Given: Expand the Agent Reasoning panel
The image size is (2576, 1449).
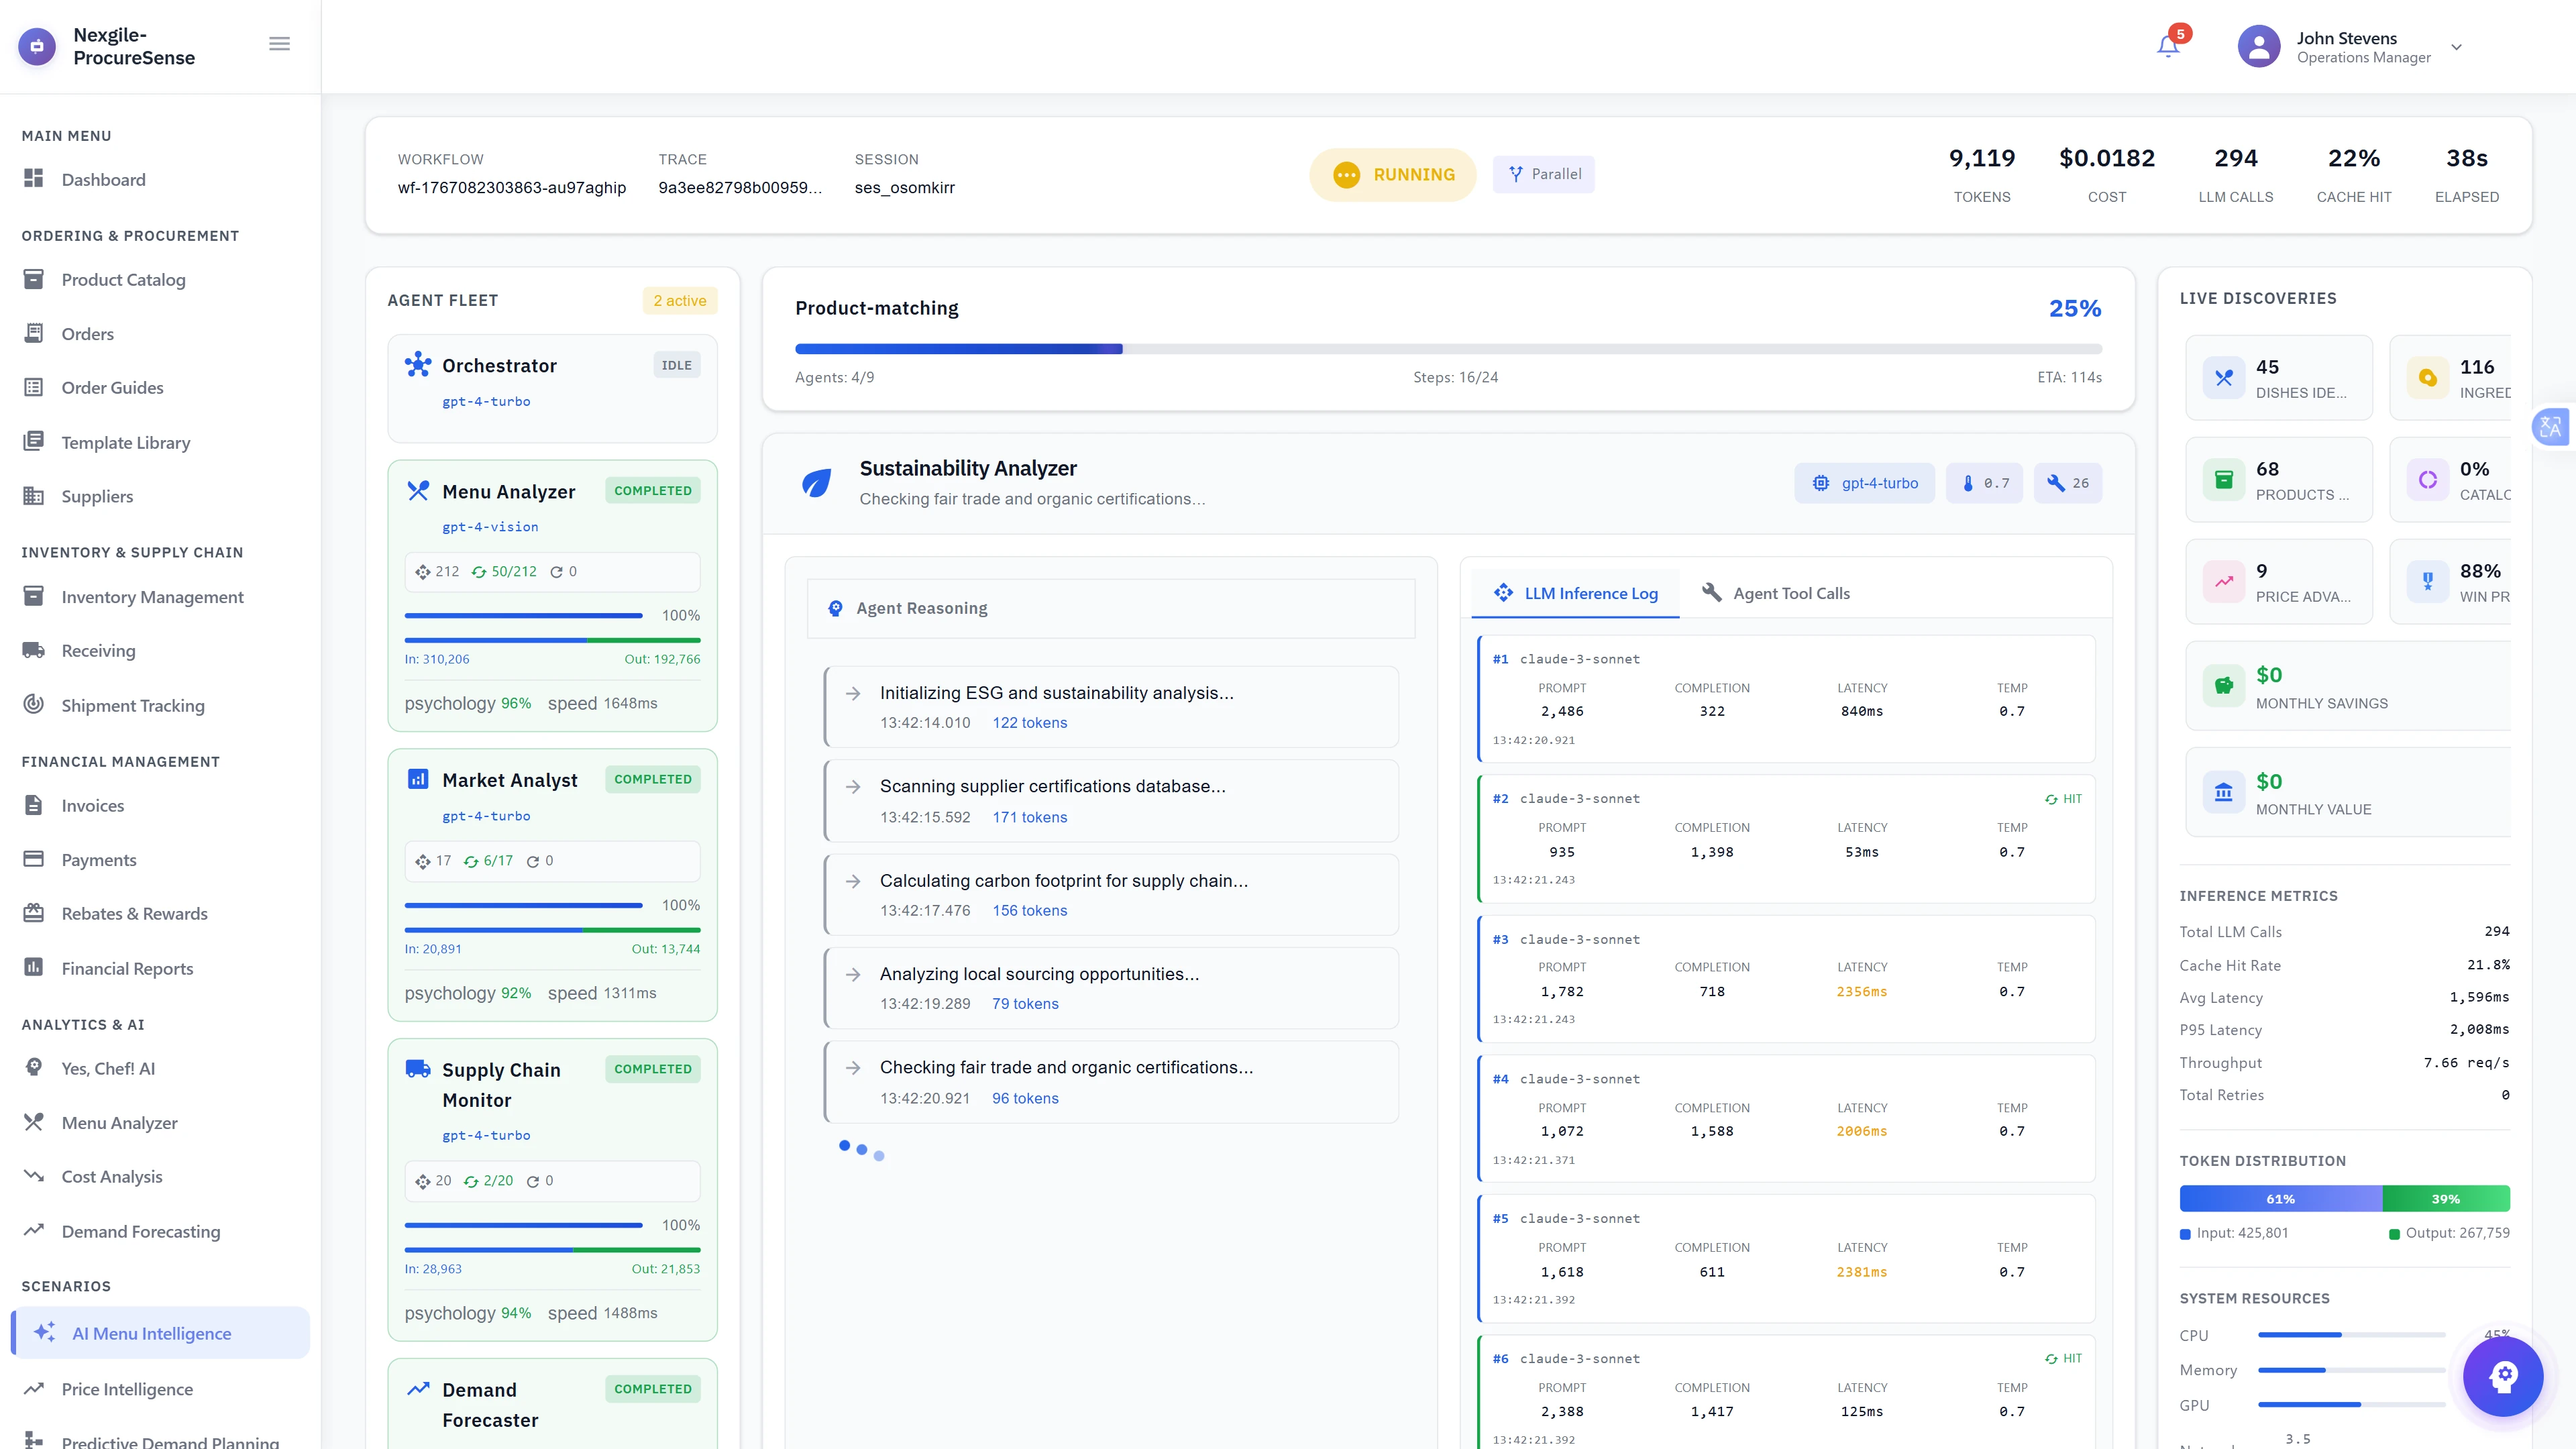Looking at the screenshot, I should point(1111,608).
